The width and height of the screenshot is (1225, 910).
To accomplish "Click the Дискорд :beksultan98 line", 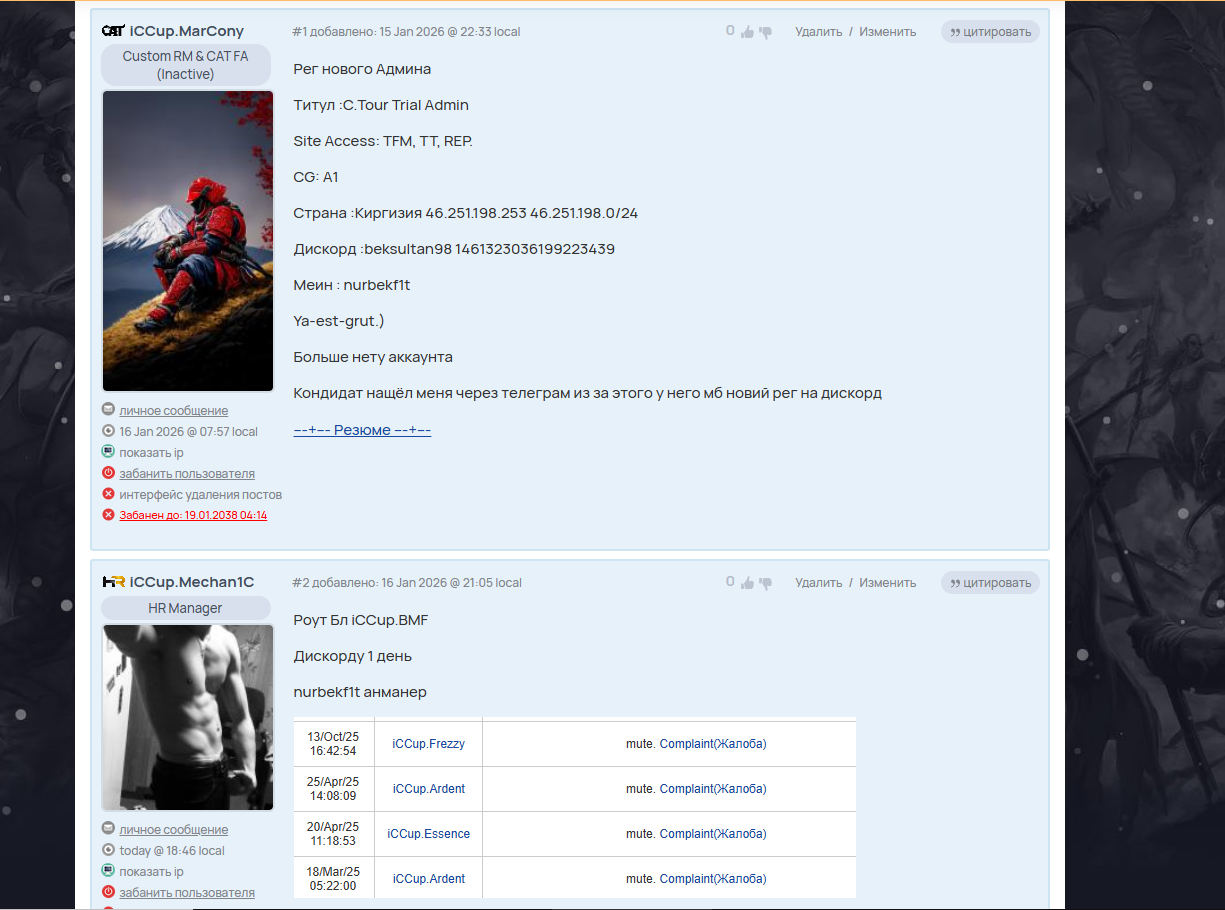I will tap(454, 249).
